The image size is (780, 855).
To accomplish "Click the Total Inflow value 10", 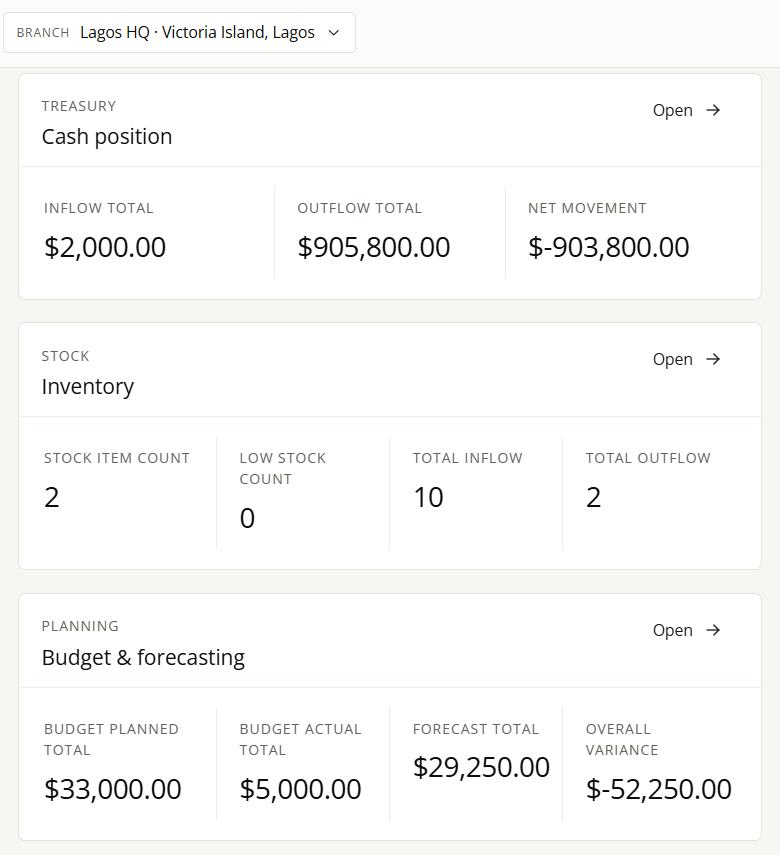I will tap(428, 497).
